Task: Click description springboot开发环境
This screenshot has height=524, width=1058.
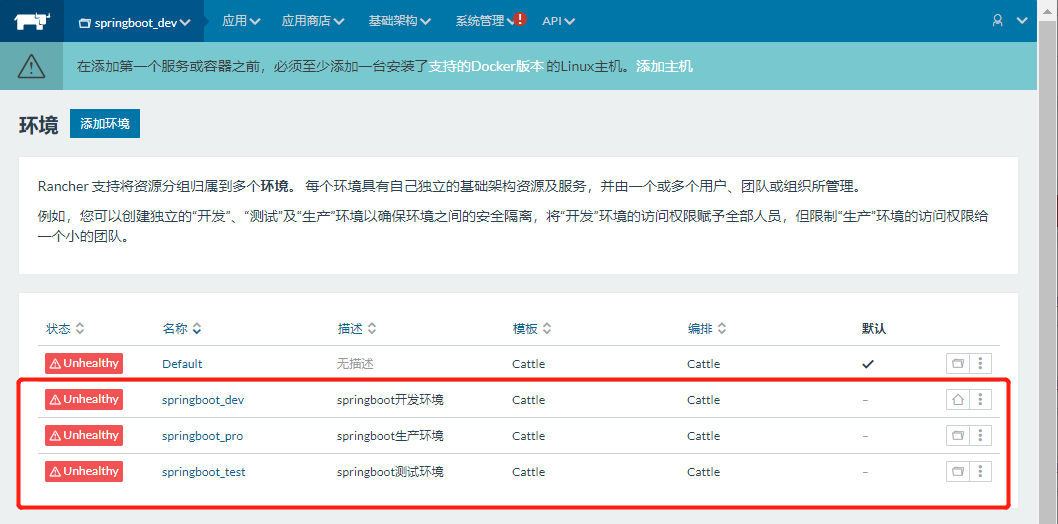Action: 390,400
